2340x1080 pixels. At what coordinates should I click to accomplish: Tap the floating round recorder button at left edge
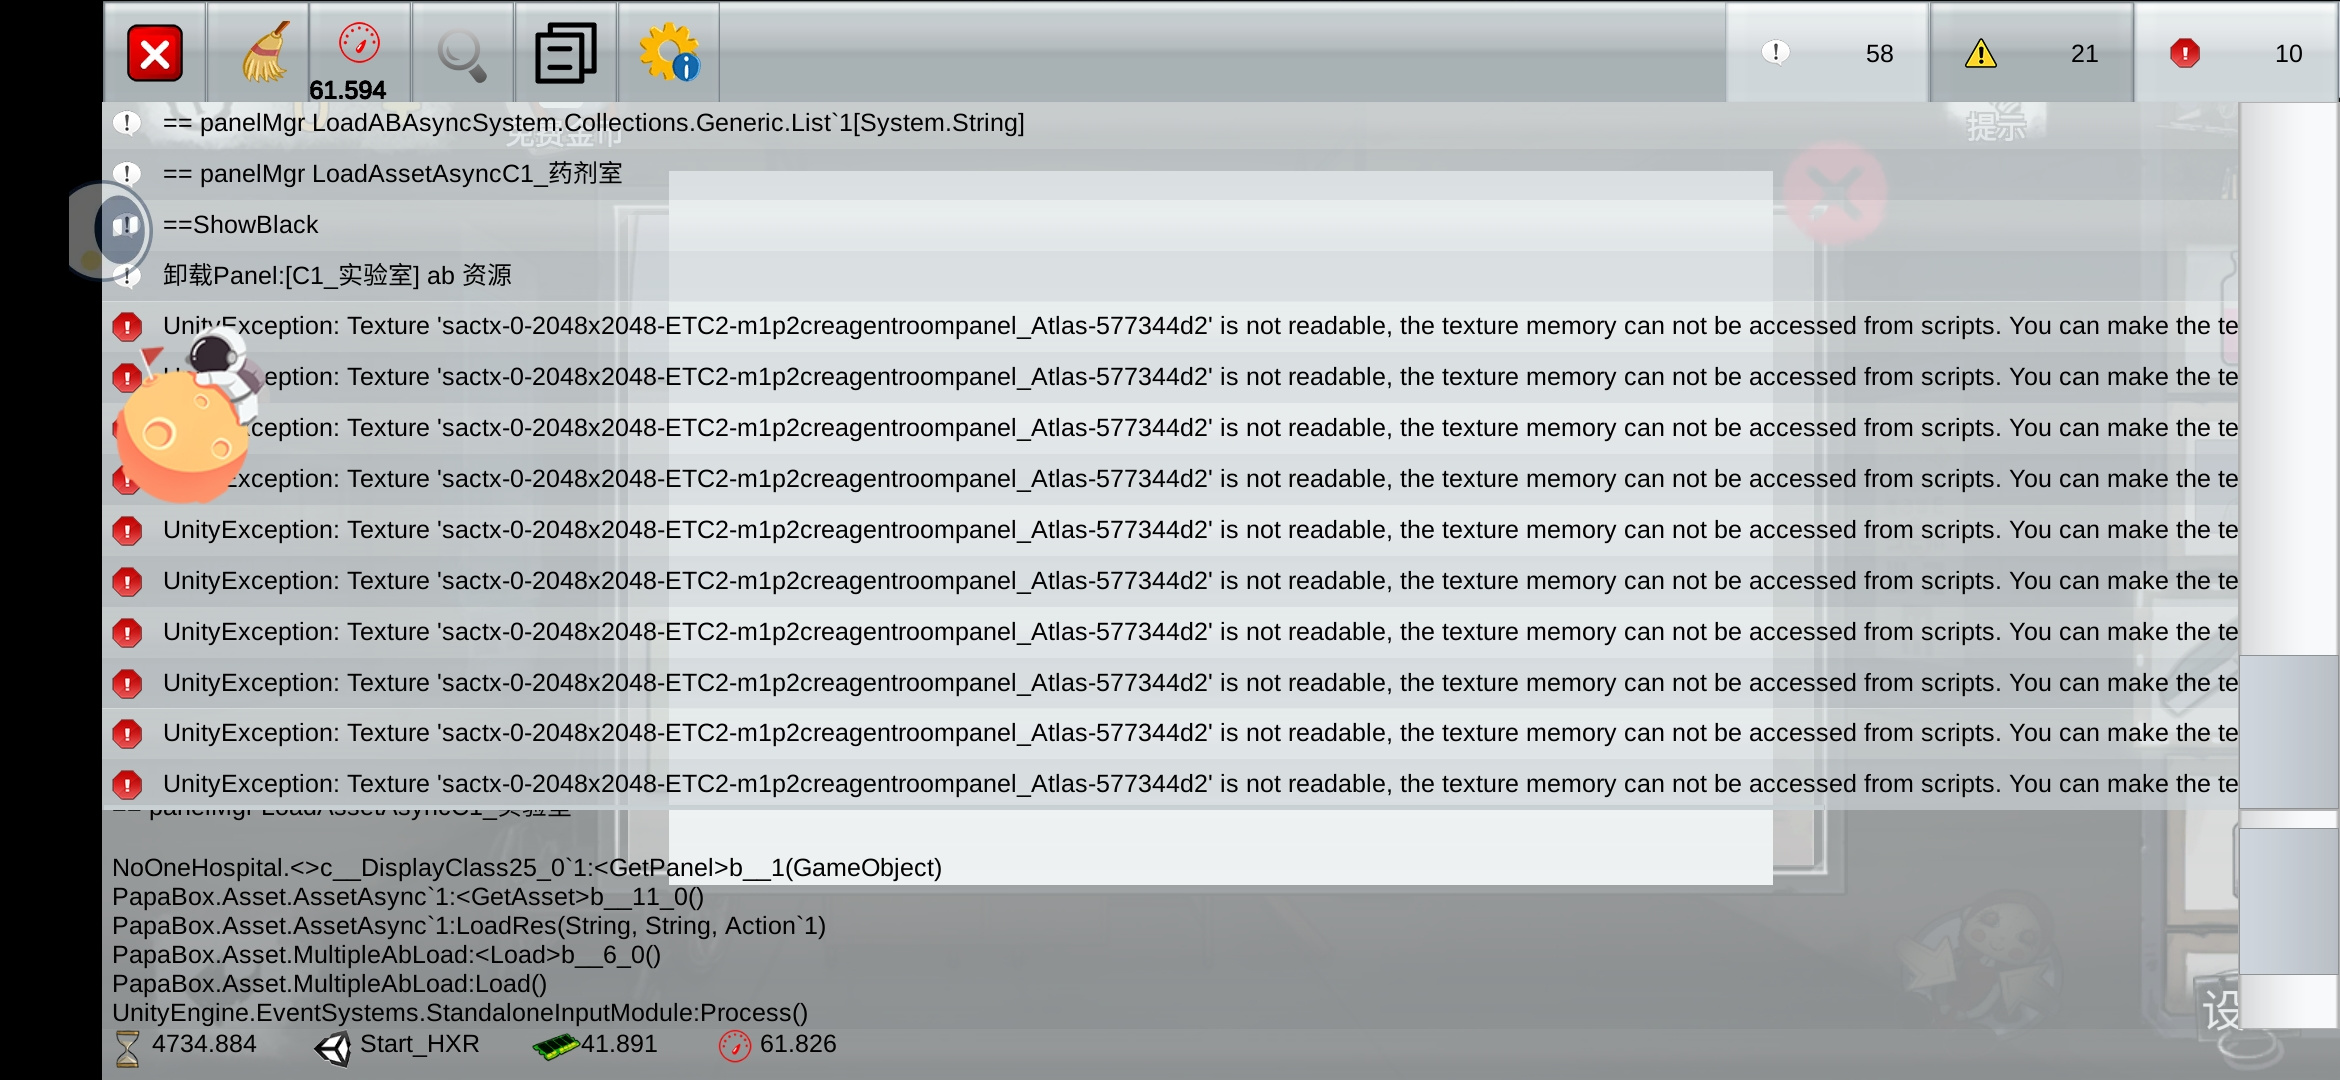(112, 229)
